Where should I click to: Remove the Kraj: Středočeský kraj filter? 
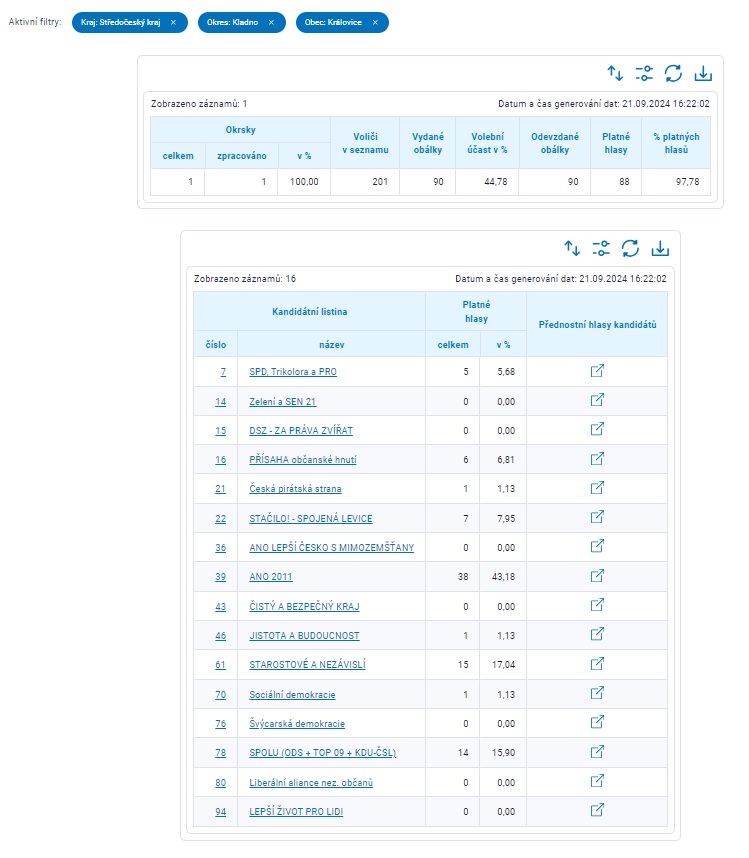click(x=173, y=22)
